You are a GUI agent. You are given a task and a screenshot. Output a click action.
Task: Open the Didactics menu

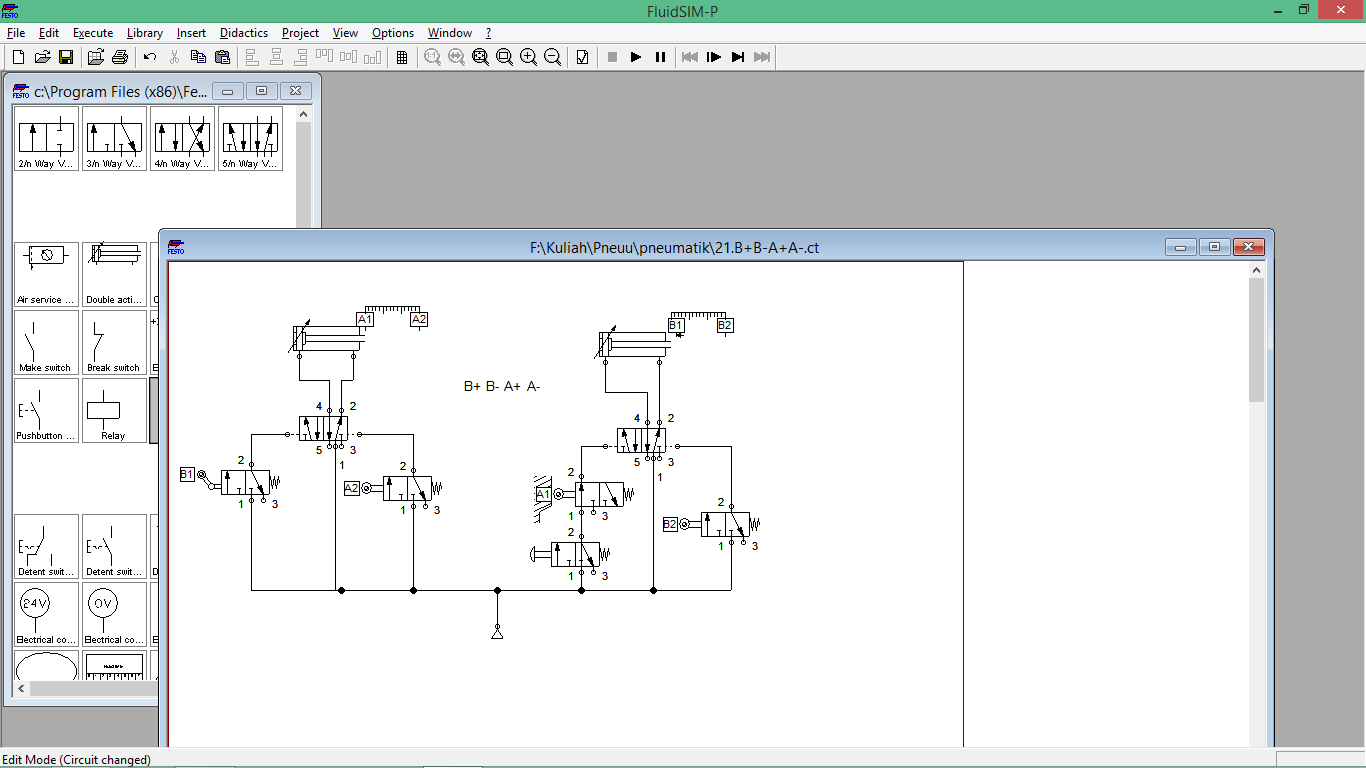pos(243,33)
